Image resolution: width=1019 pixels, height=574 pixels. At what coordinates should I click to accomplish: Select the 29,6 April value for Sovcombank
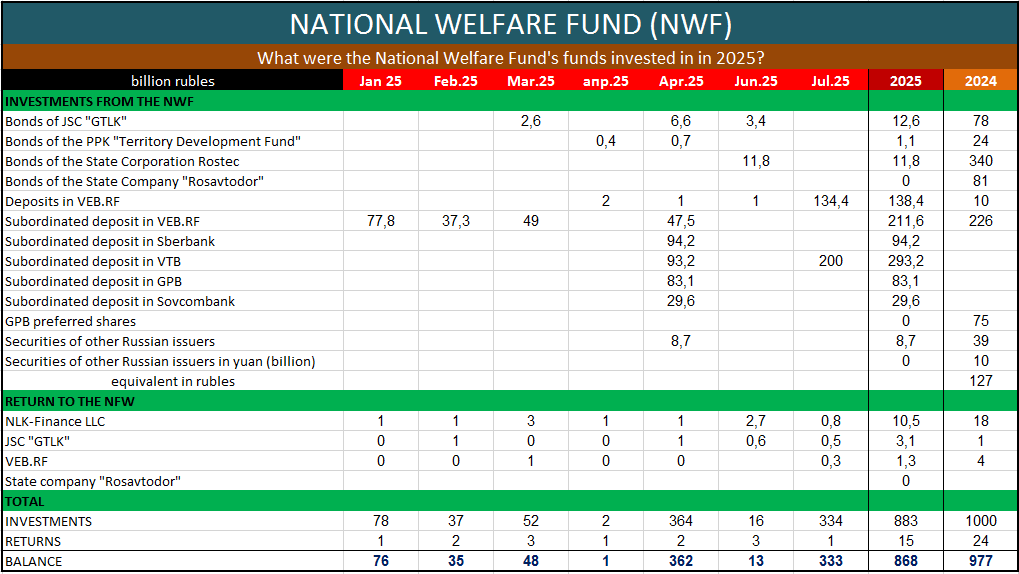point(681,302)
